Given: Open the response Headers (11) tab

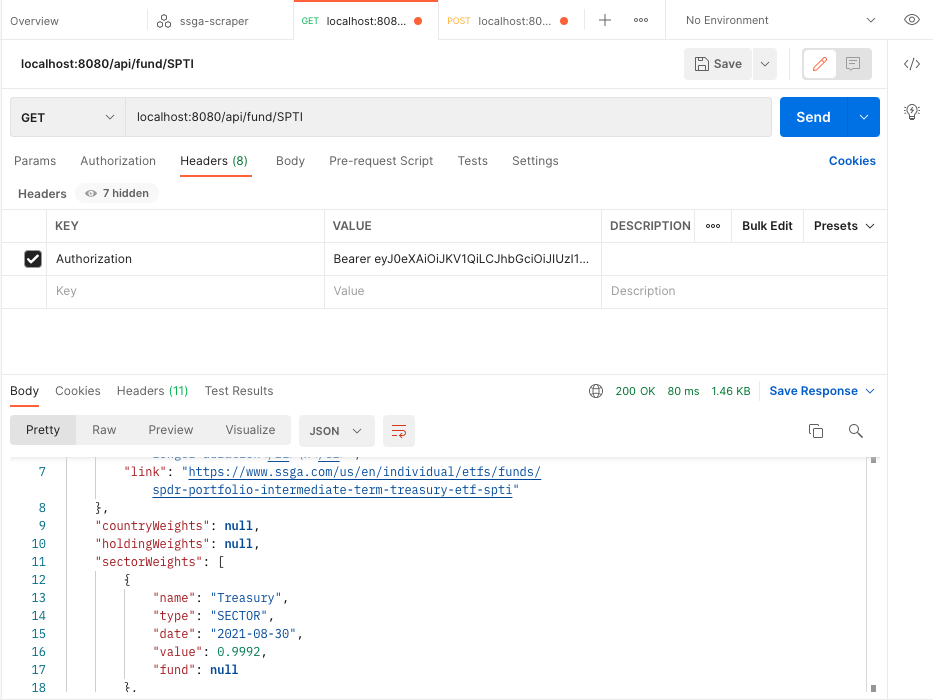Looking at the screenshot, I should coord(152,391).
